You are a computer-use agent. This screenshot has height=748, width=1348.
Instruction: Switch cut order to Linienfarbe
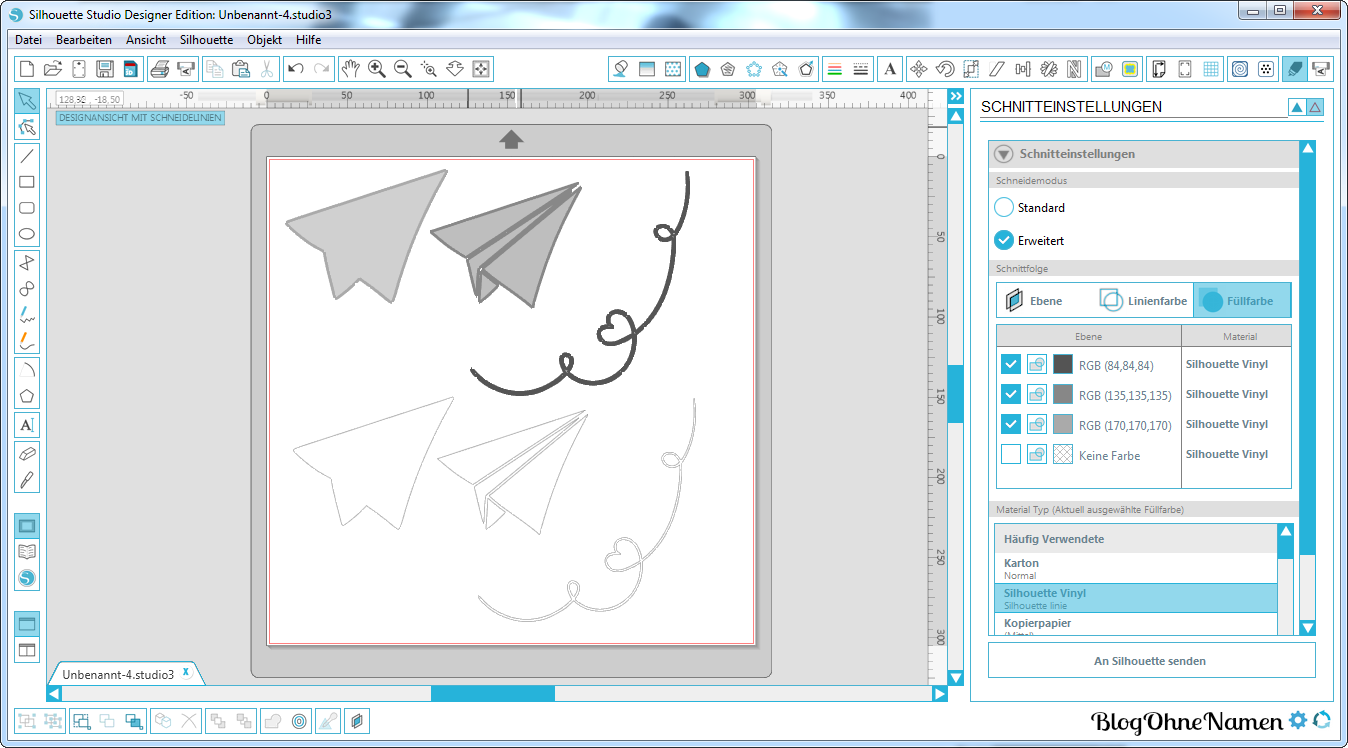(1143, 300)
